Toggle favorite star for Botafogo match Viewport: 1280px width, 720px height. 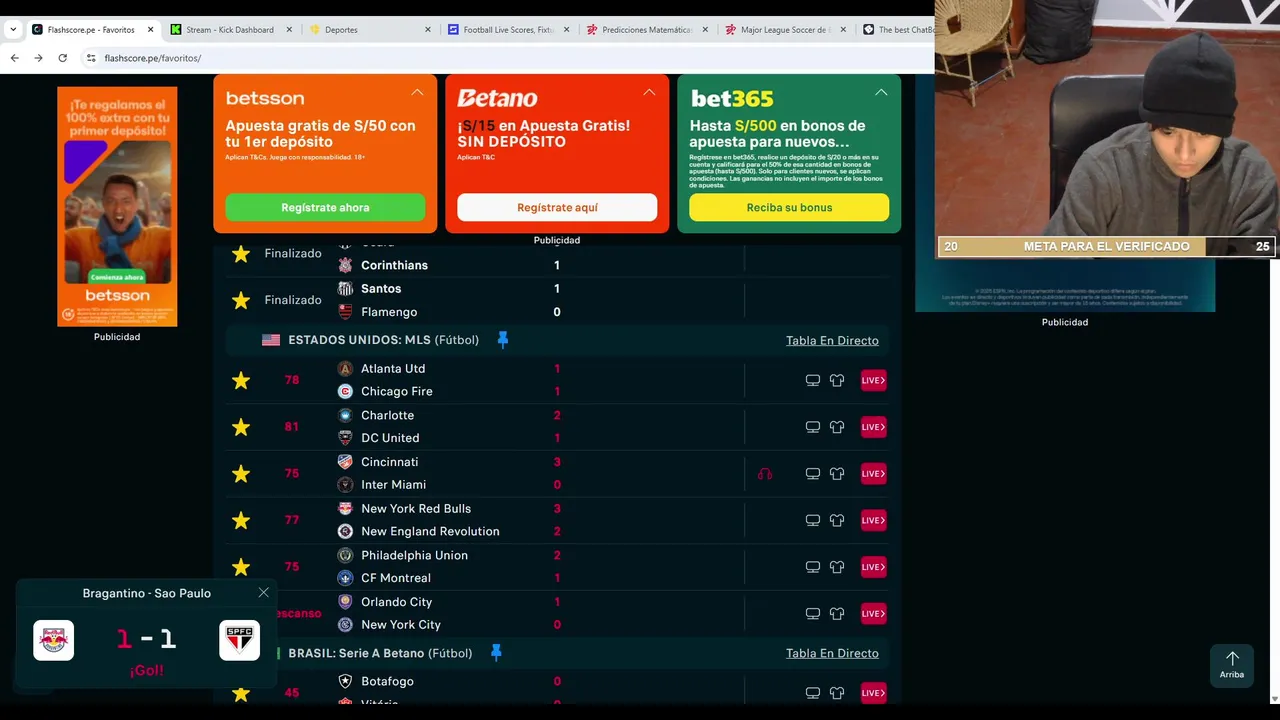click(x=241, y=693)
